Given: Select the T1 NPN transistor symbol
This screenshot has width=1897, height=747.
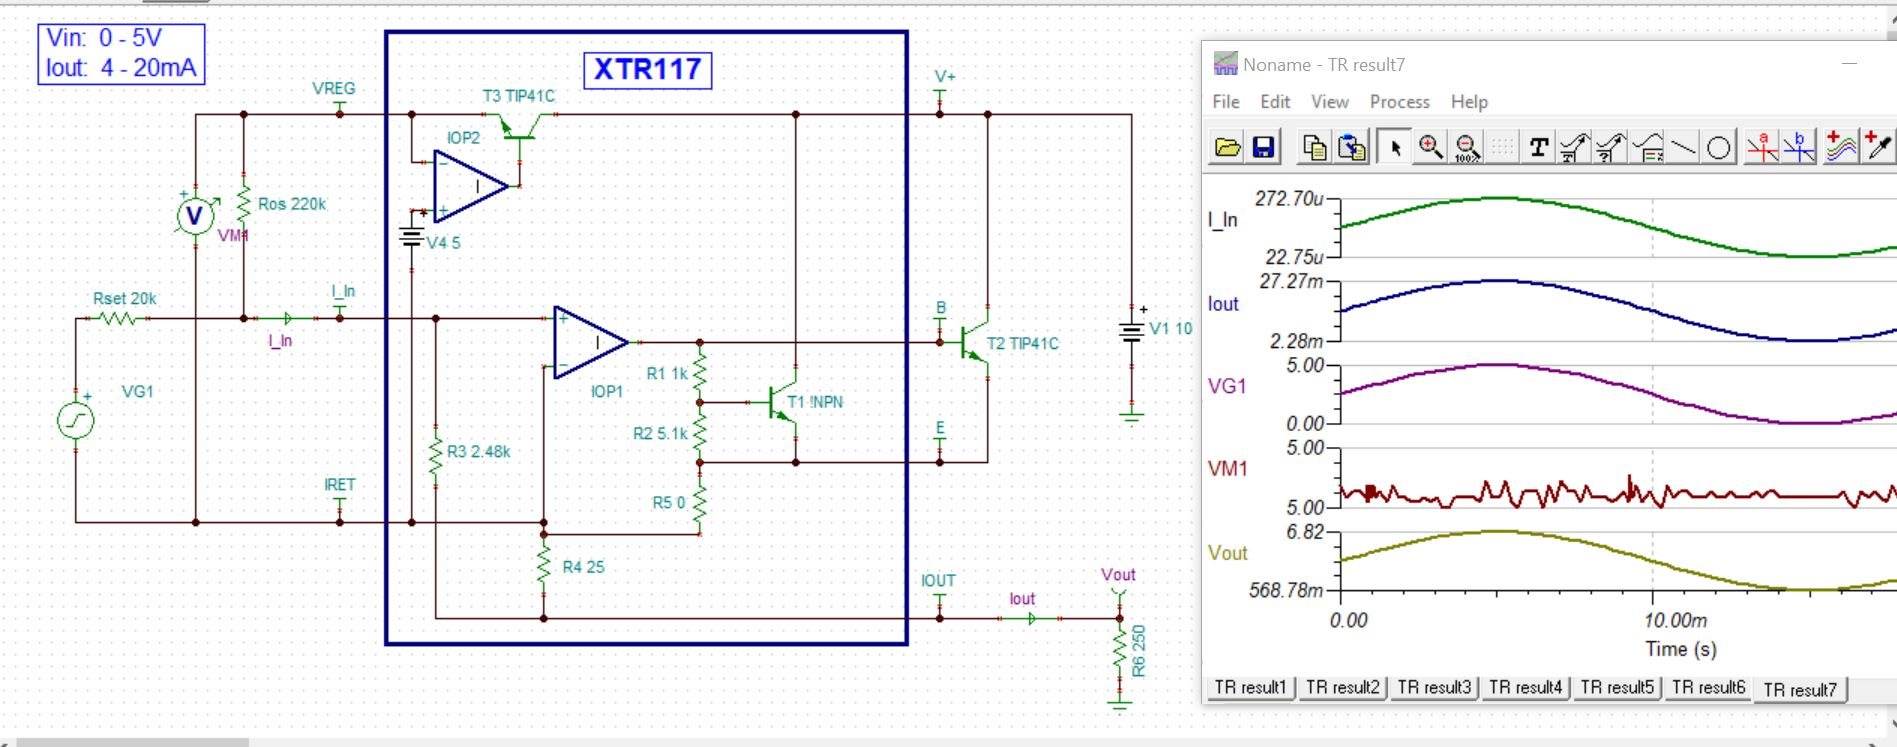Looking at the screenshot, I should pos(782,402).
